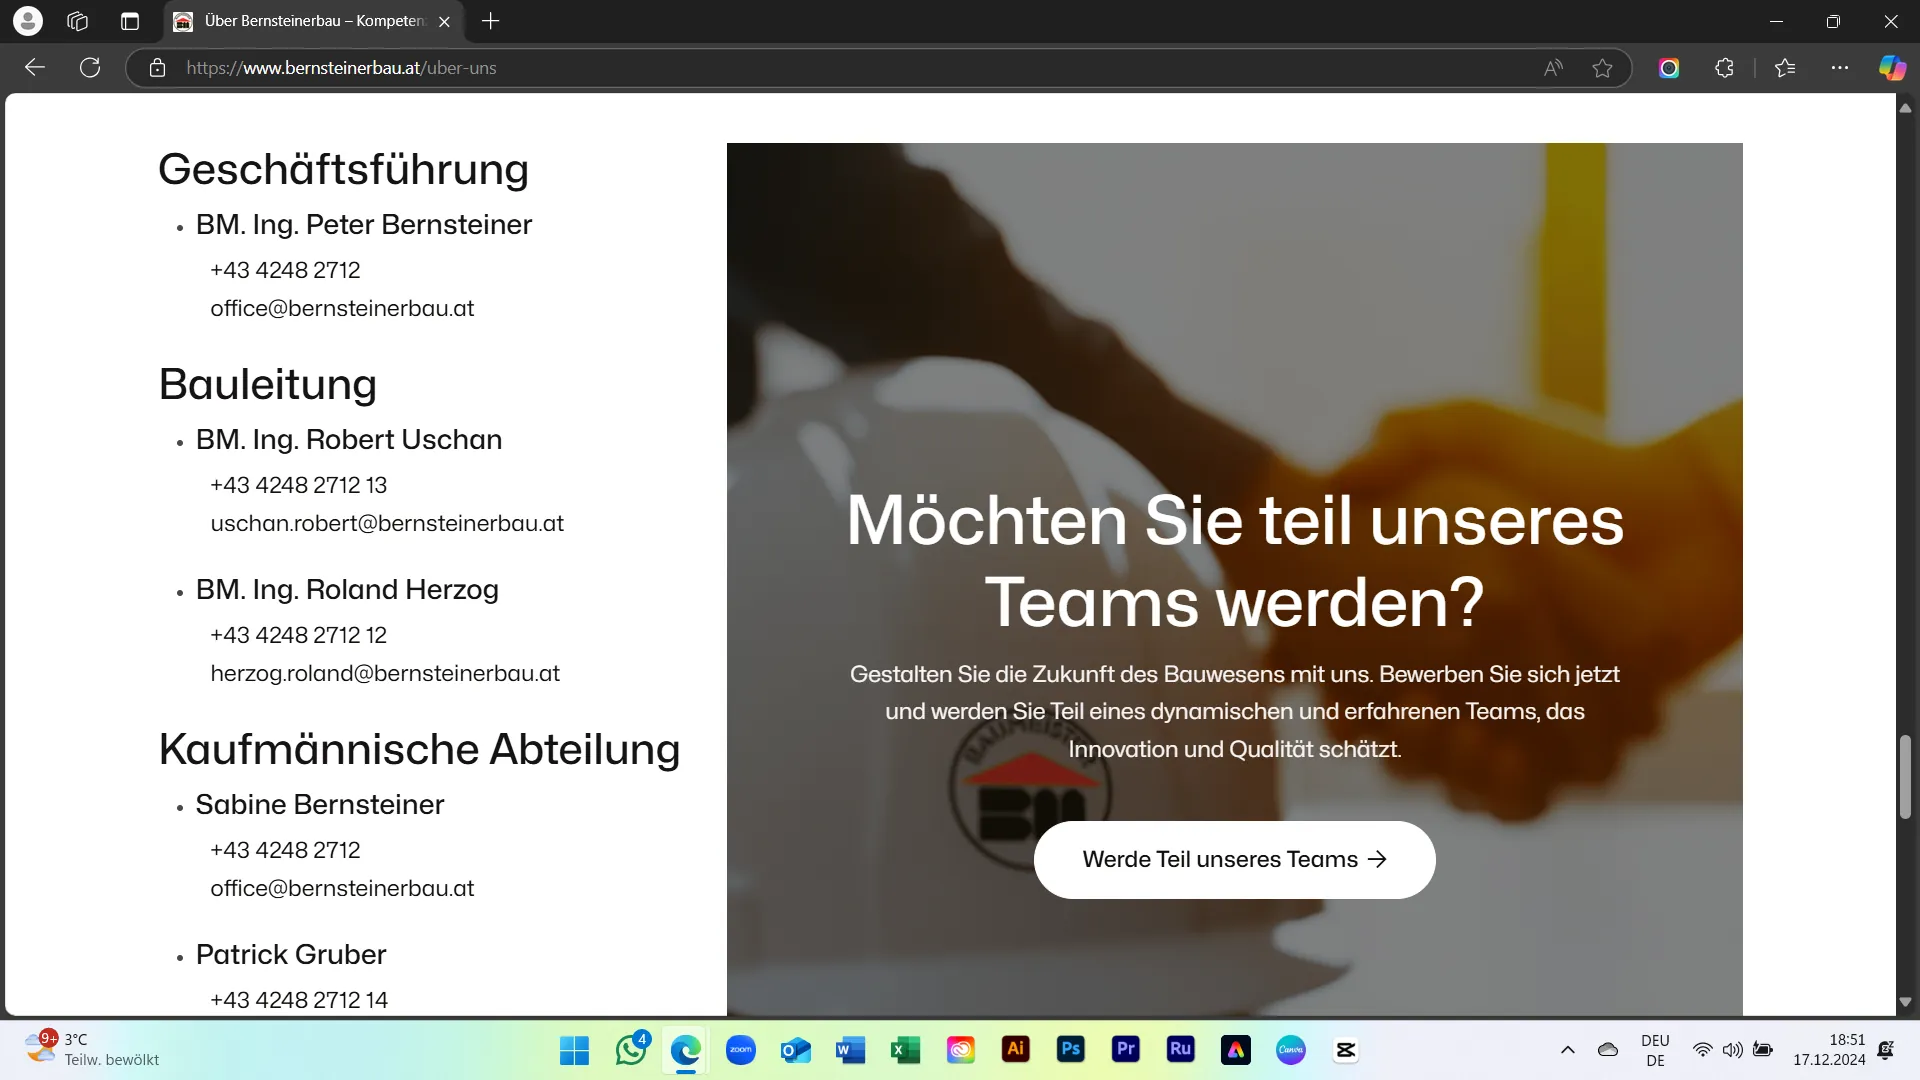Go back to previous page arrow
Viewport: 1920px width, 1080px height.
click(35, 68)
